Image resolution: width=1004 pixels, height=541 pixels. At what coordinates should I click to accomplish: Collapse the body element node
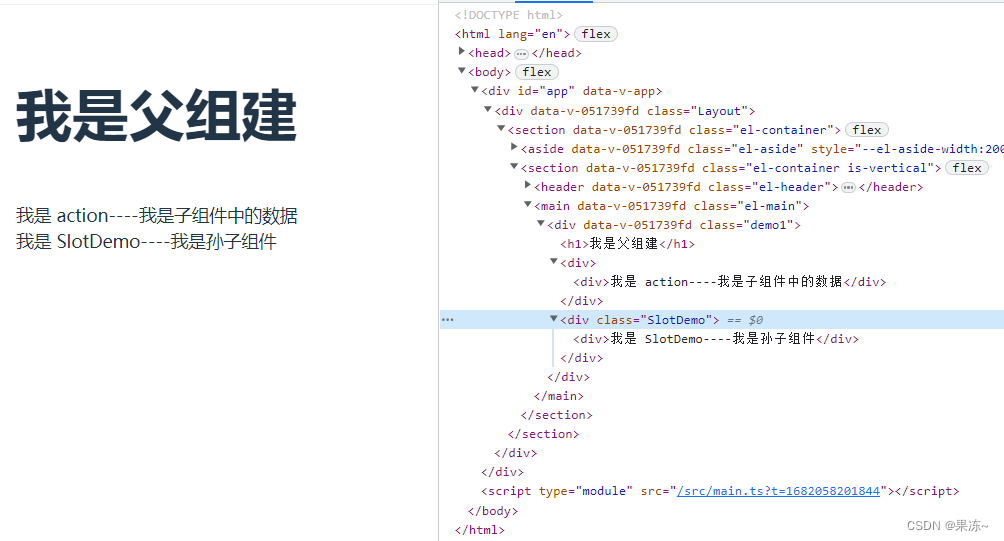coord(462,71)
